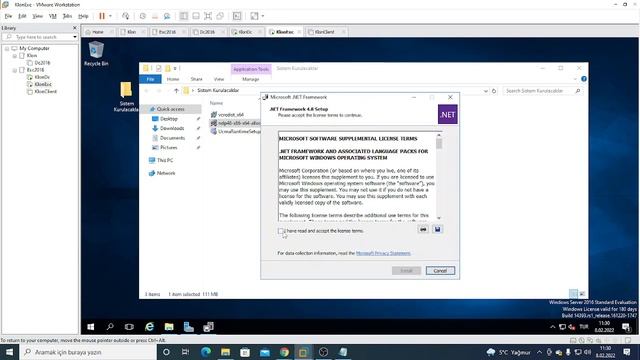Screen dimensions: 640x360
Task: Open the VMware Help menu
Action: pyautogui.click(x=83, y=16)
